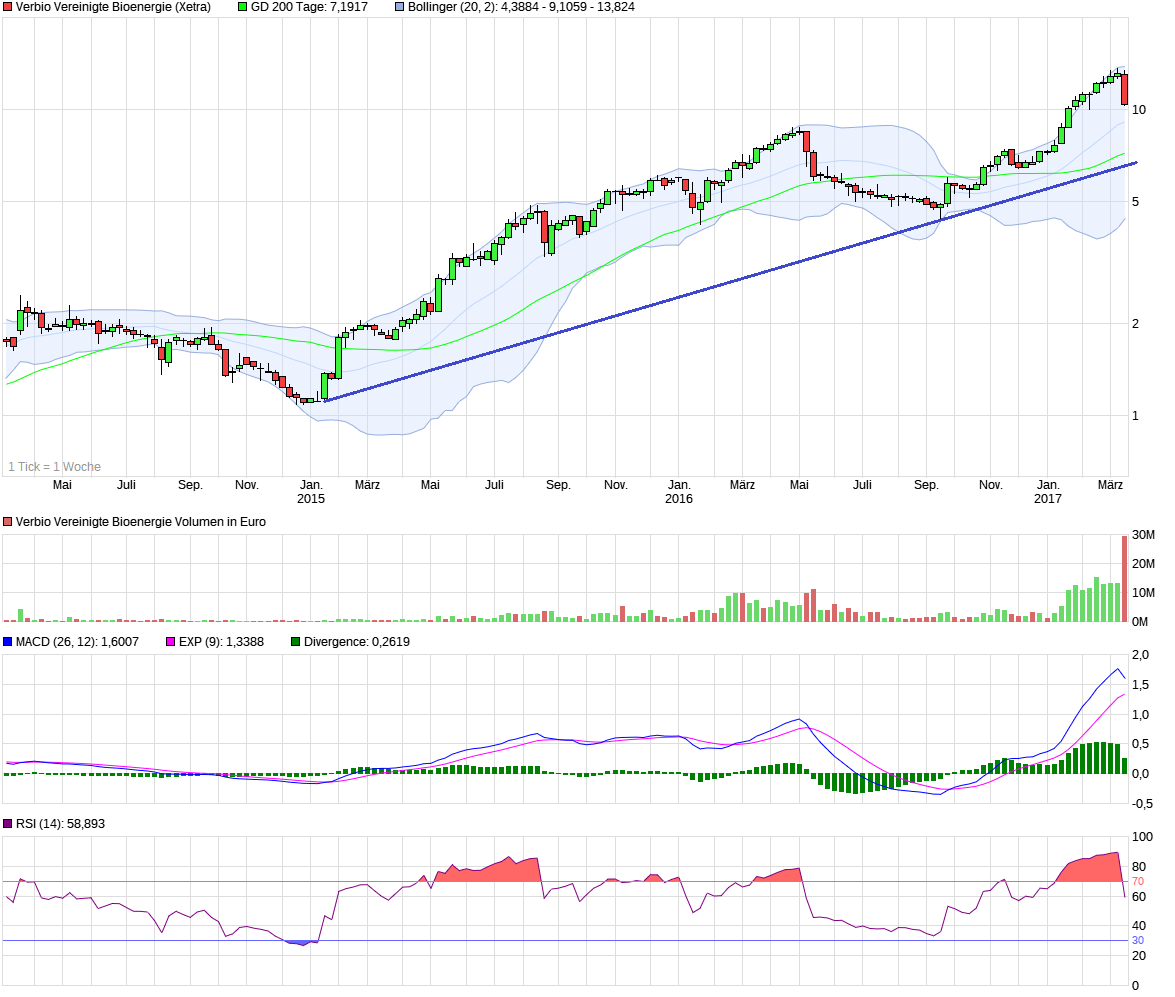Click the purple RSI (14) legend square
The height and width of the screenshot is (997, 1175).
tap(7, 824)
